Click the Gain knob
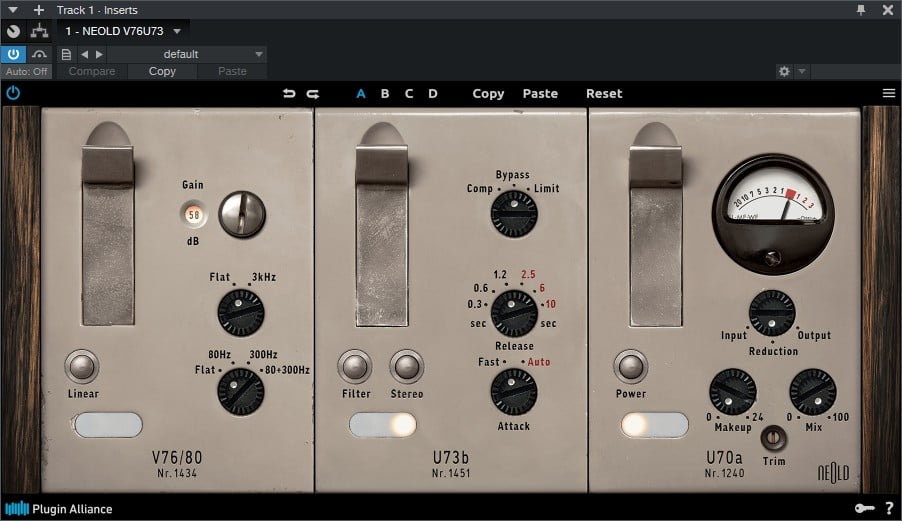Image resolution: width=902 pixels, height=521 pixels. pyautogui.click(x=242, y=214)
